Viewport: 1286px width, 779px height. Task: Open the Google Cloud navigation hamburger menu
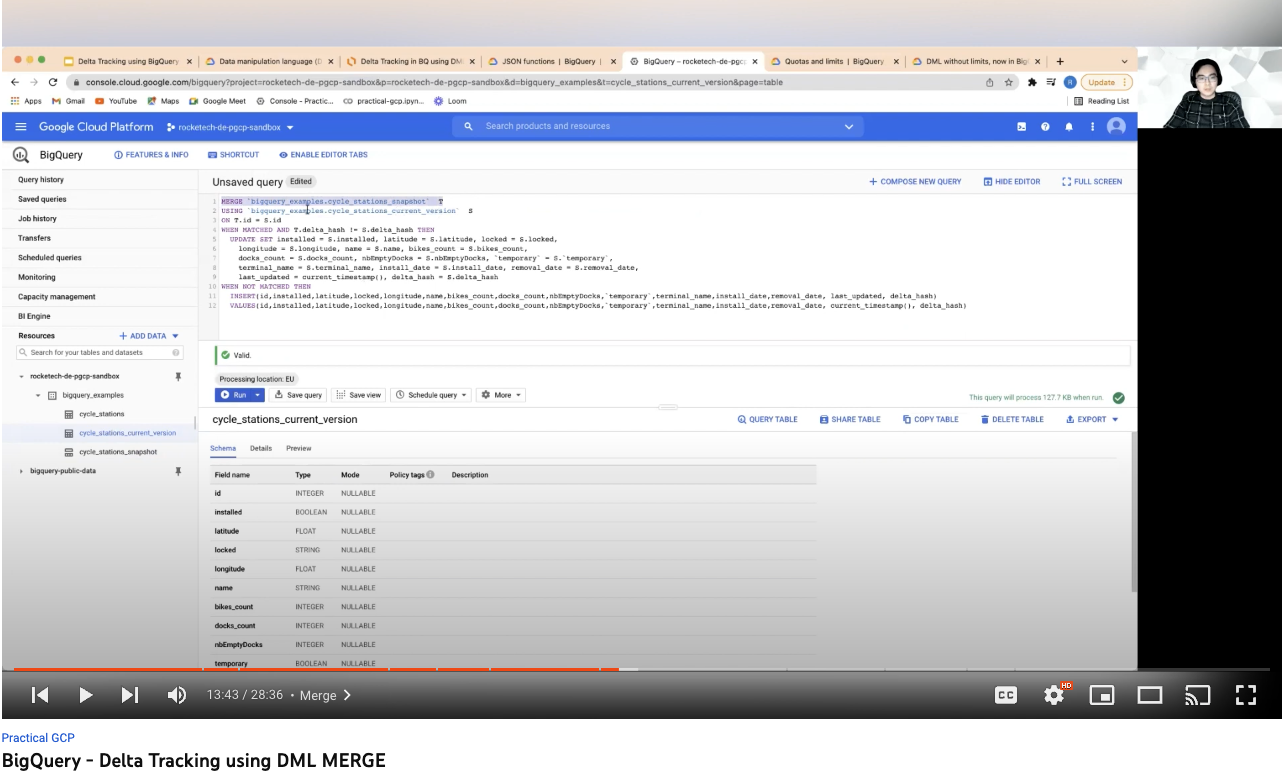pos(20,127)
